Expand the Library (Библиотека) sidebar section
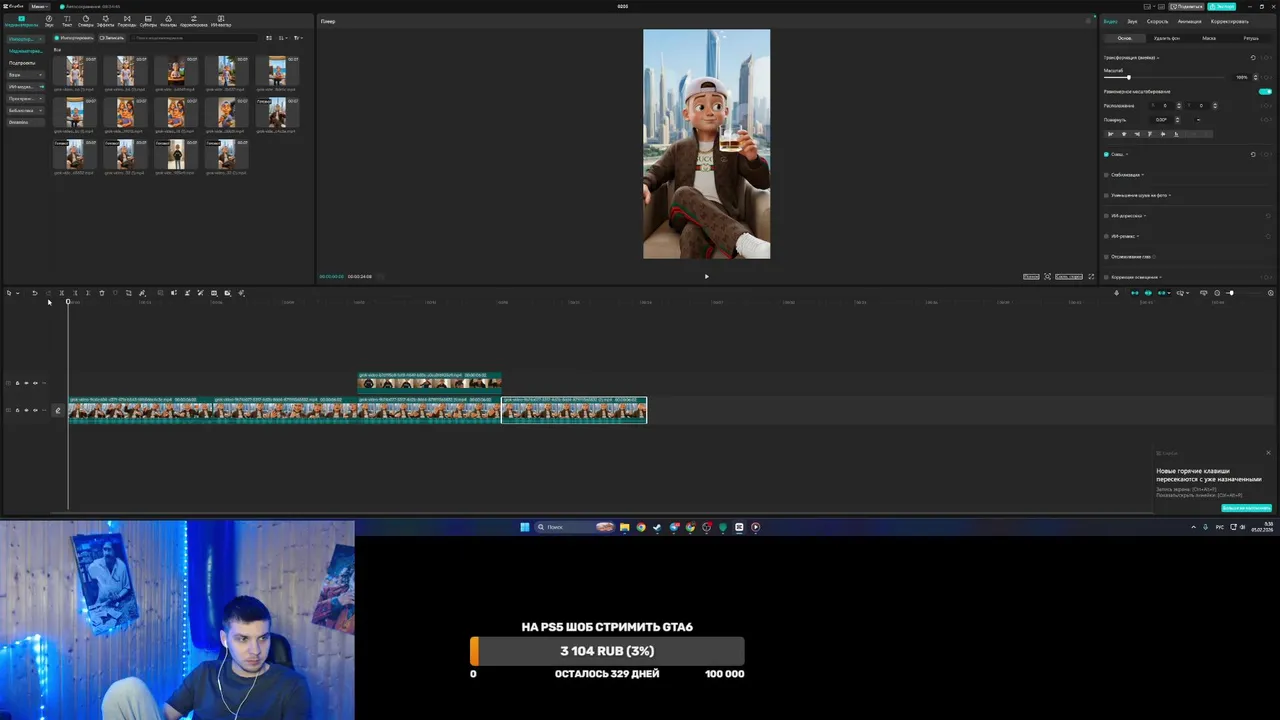The height and width of the screenshot is (720, 1280). point(25,111)
